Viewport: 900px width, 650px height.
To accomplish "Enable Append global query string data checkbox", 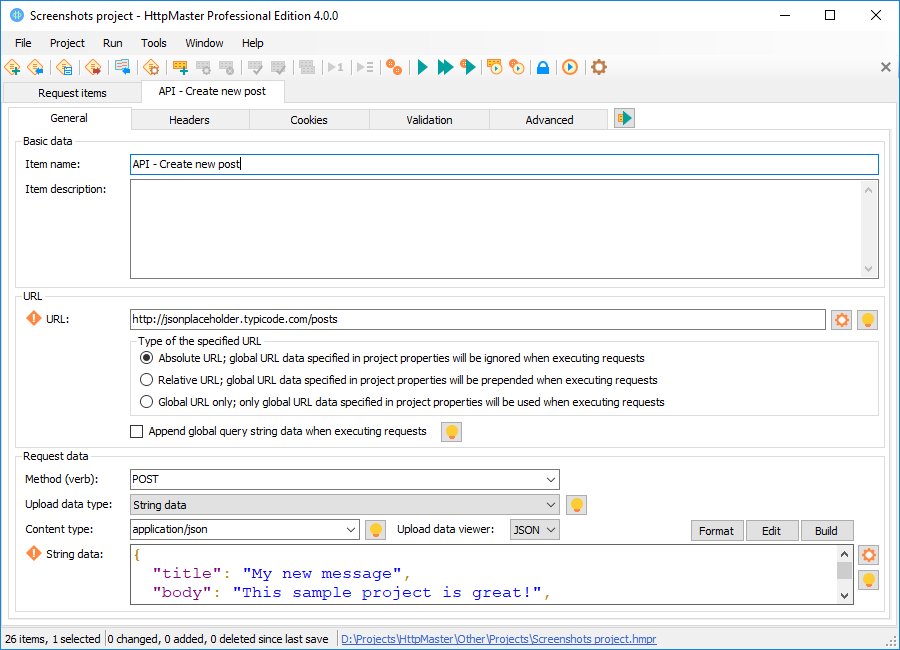I will (136, 431).
